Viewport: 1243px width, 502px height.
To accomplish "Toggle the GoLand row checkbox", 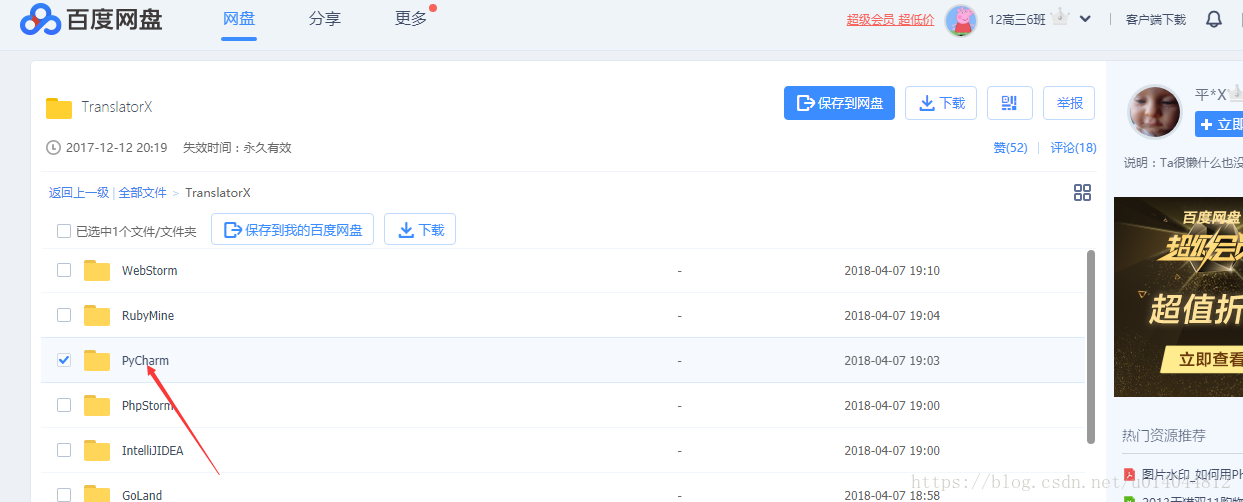I will (64, 494).
